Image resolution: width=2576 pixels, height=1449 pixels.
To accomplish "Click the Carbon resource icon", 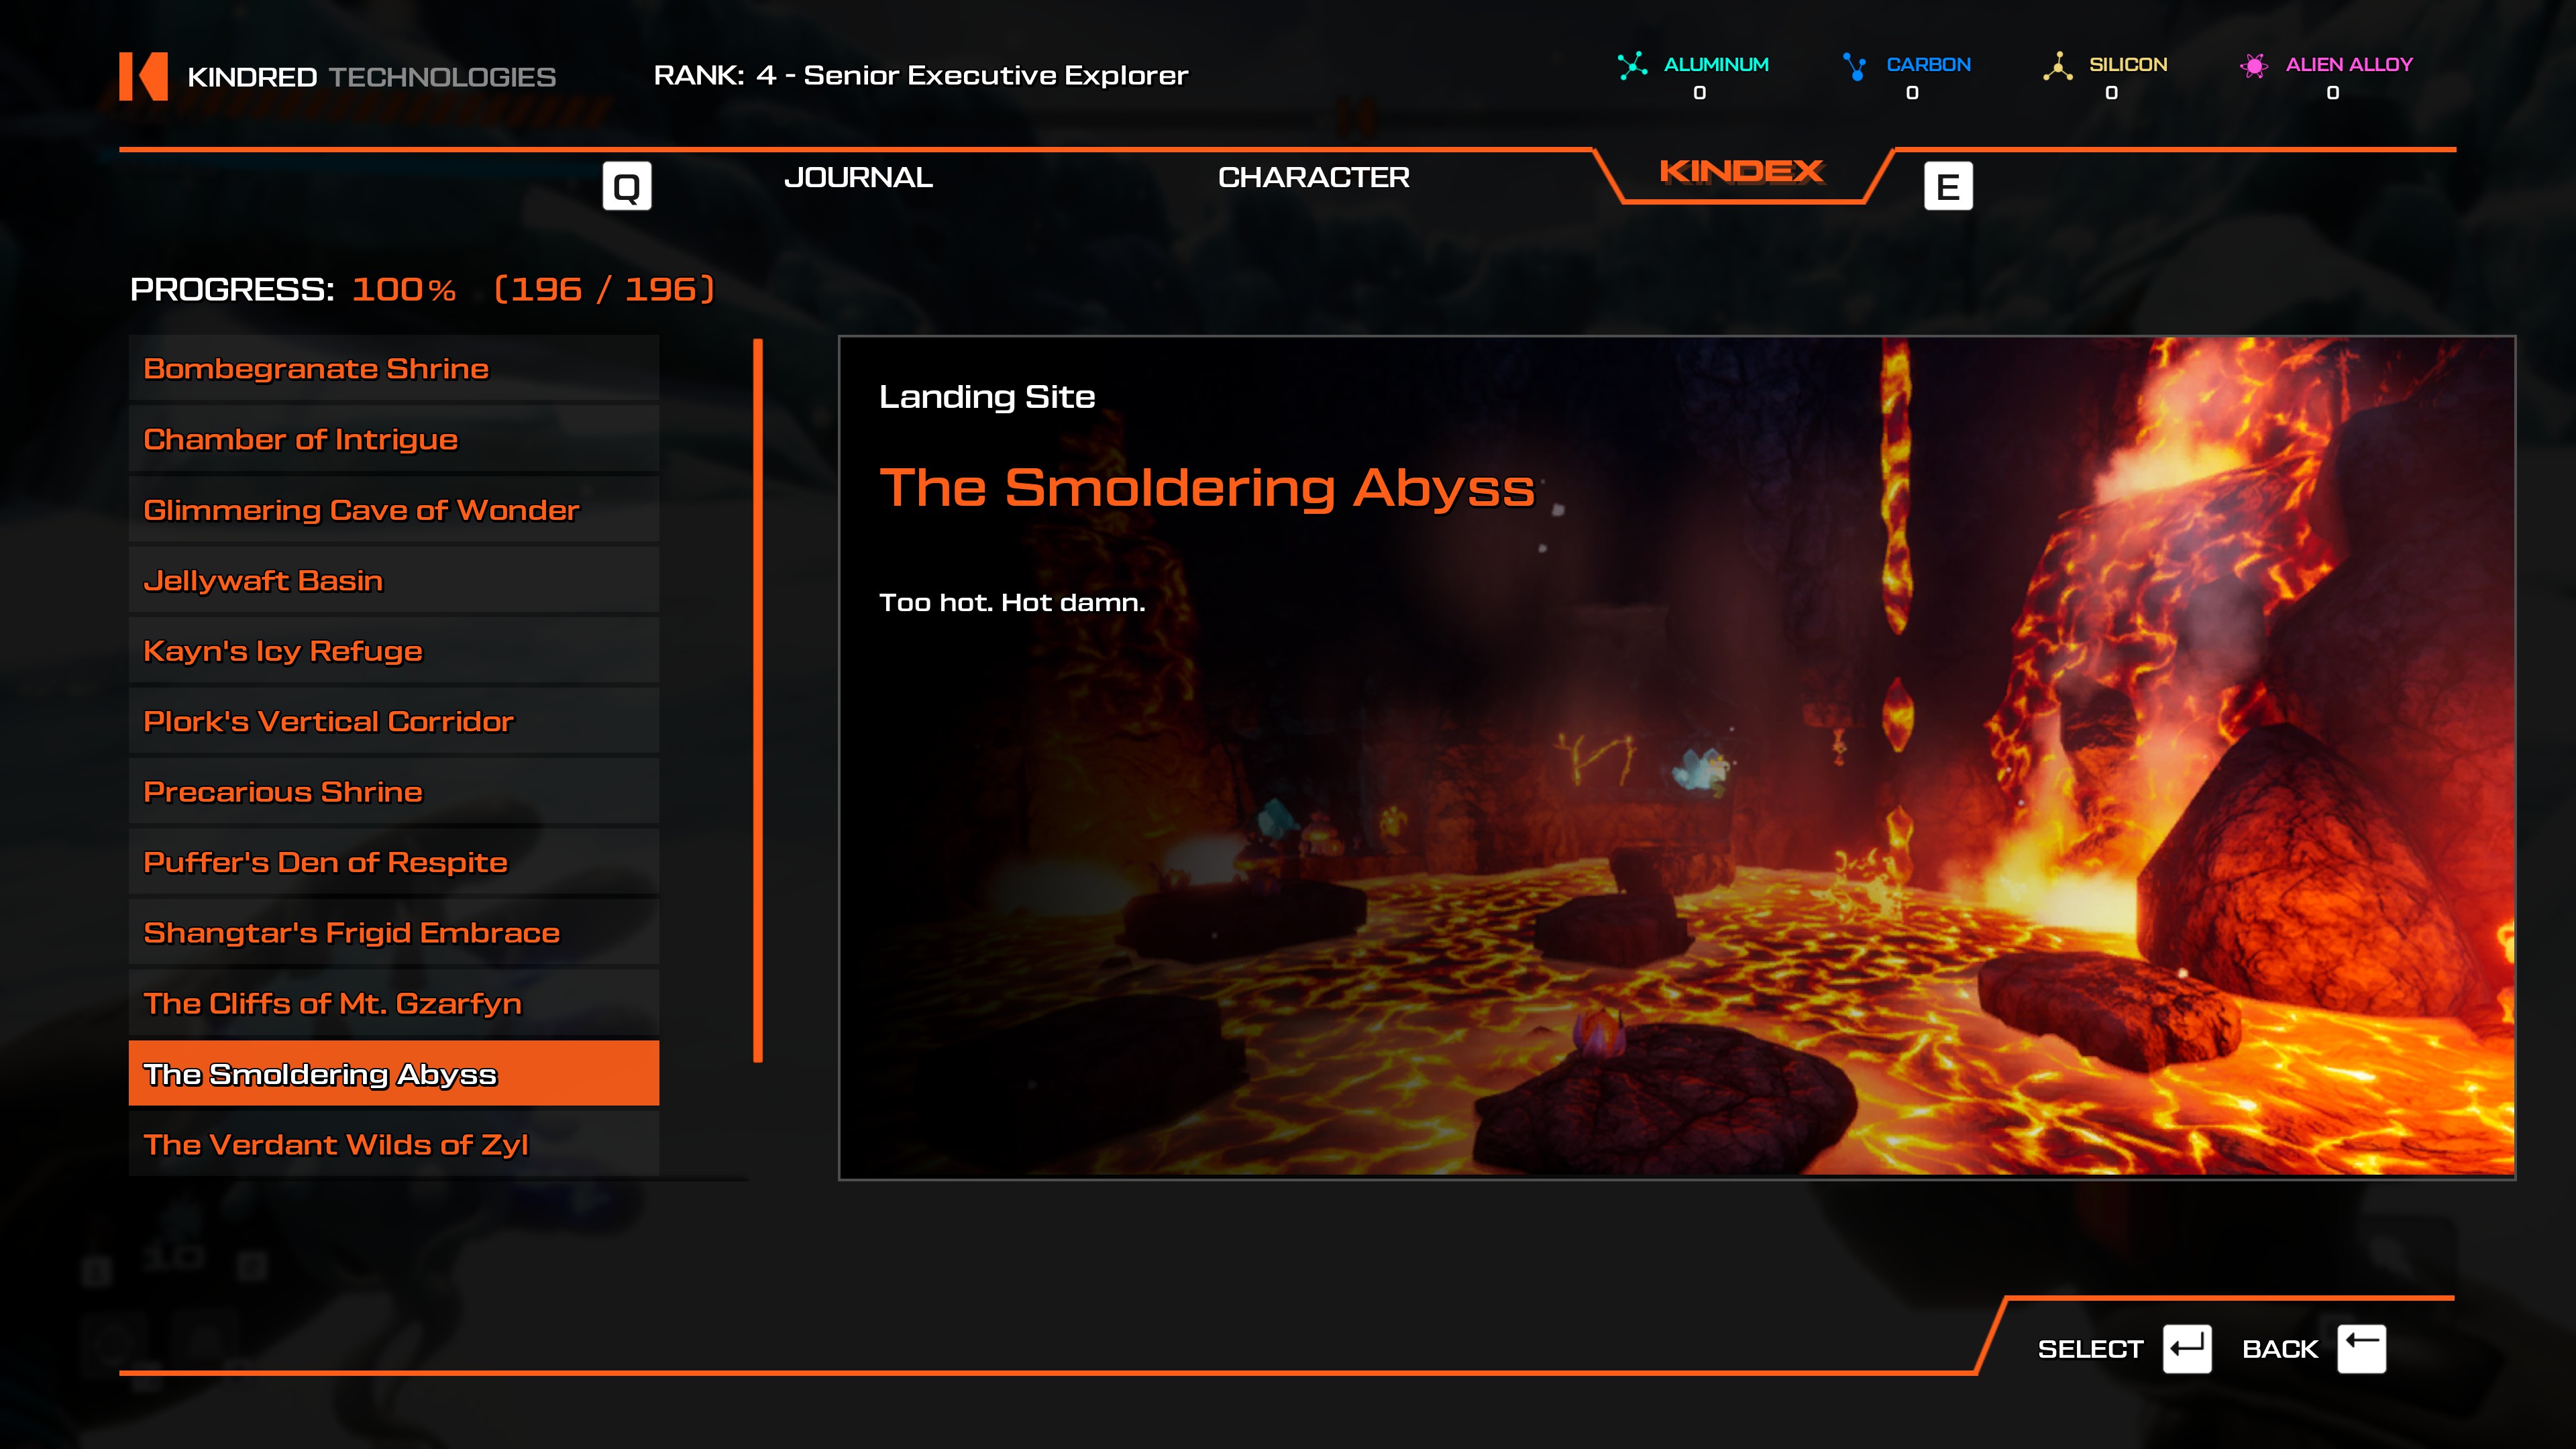I will click(1854, 66).
